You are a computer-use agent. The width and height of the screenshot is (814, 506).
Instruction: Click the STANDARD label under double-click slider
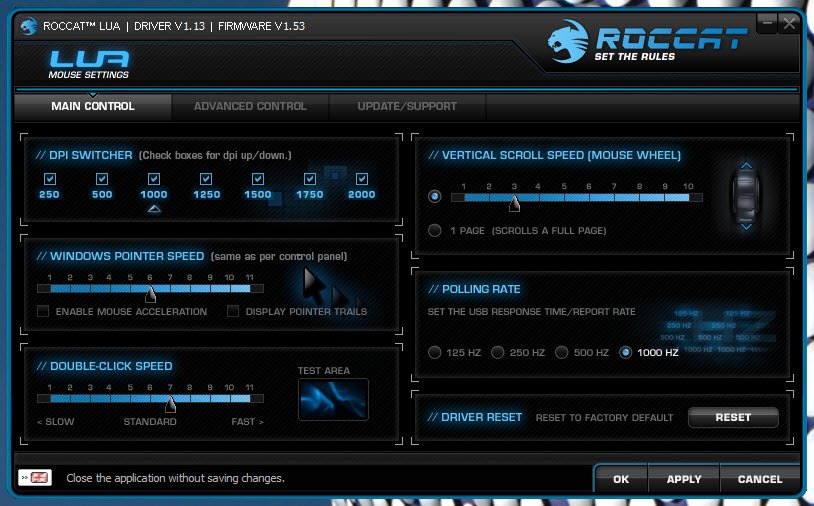[x=150, y=421]
